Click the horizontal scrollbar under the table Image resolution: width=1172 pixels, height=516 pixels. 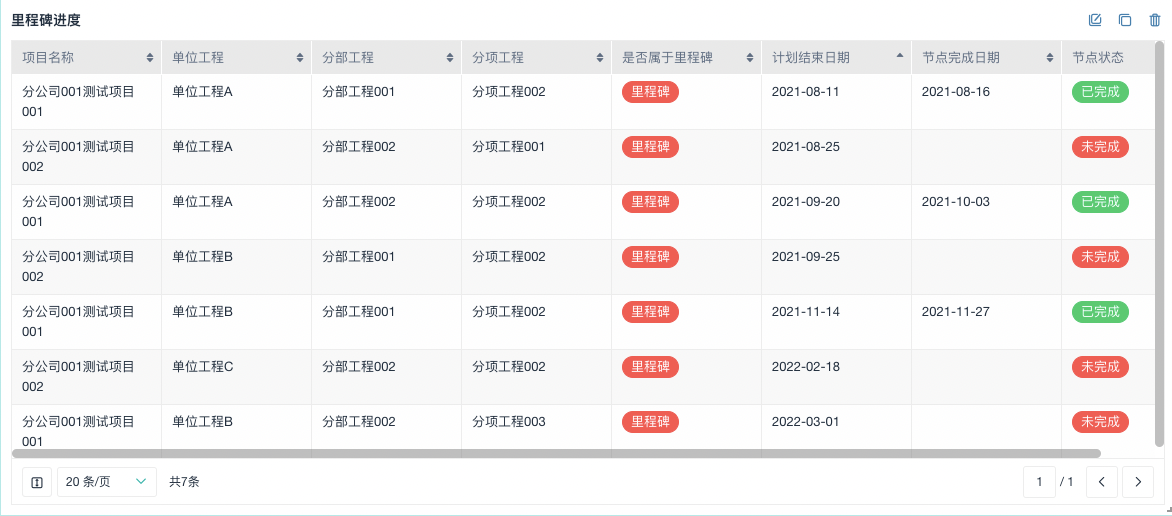556,454
